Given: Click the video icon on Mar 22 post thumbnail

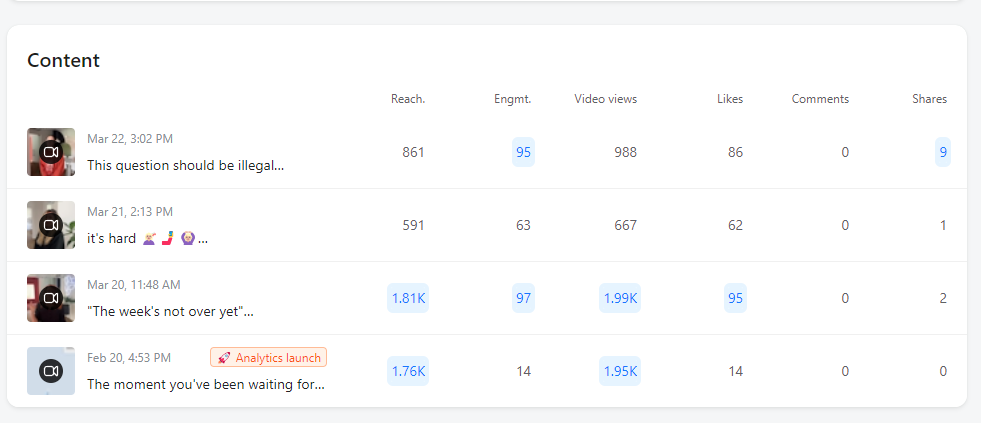Looking at the screenshot, I should click(x=51, y=152).
